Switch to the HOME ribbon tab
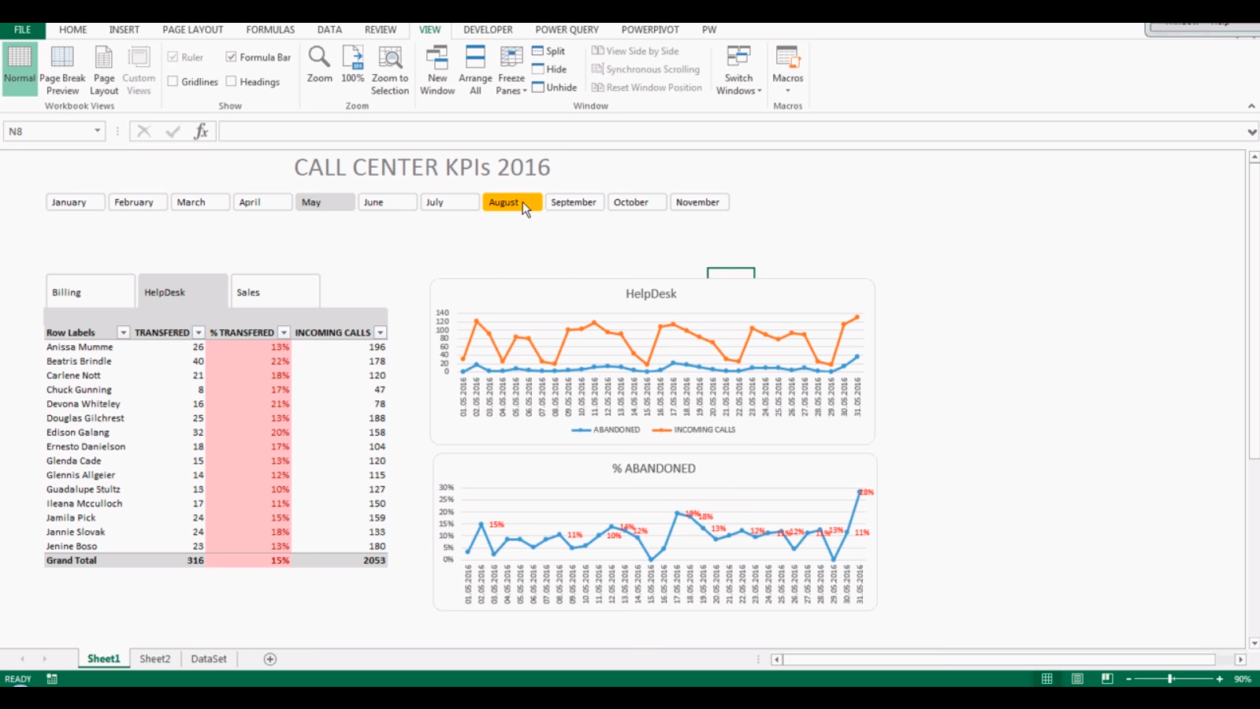1260x709 pixels. pos(73,30)
